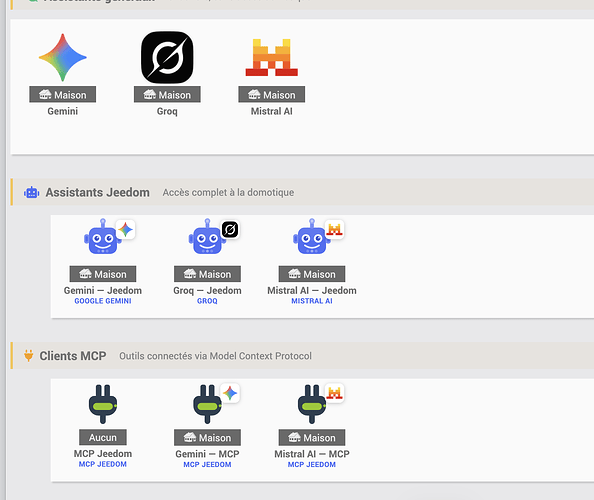Open the Mistral AI orange logo icon
Screen dimensions: 594x500
tap(272, 58)
